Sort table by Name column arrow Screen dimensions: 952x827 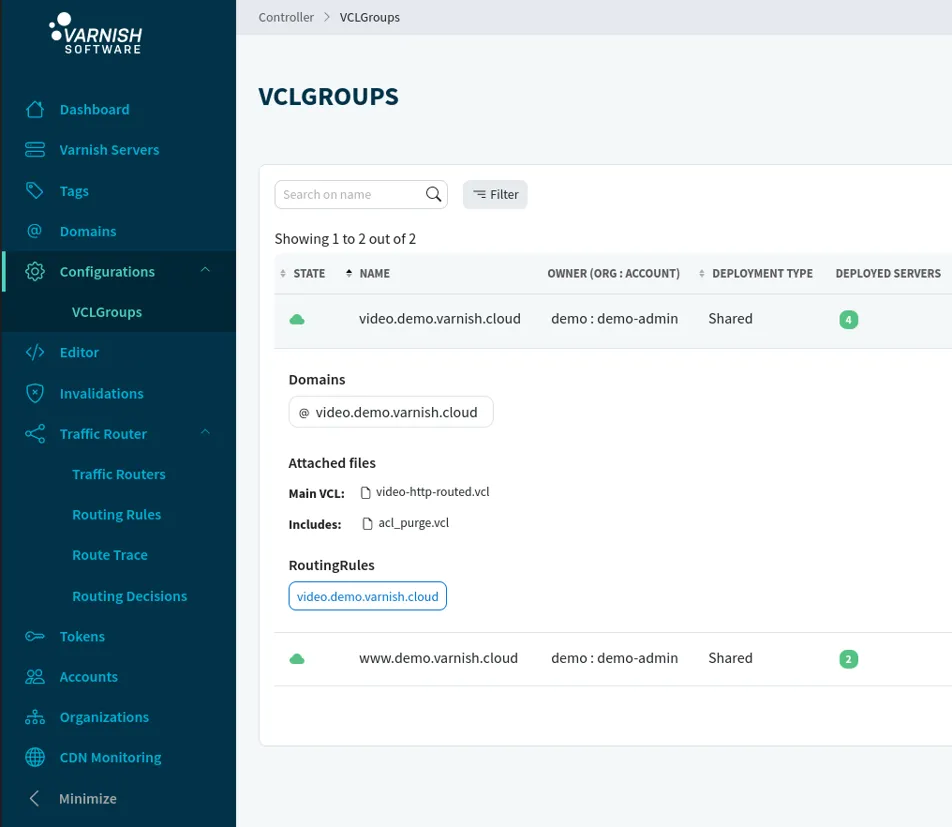click(x=348, y=273)
